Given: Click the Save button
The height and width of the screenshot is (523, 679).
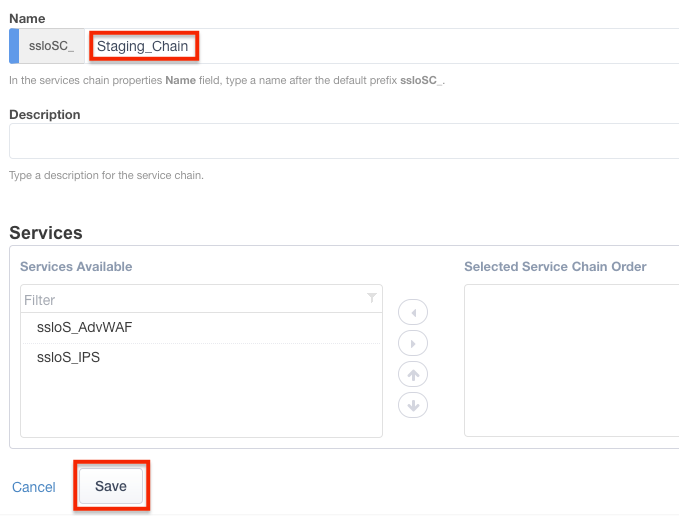Looking at the screenshot, I should pos(111,486).
